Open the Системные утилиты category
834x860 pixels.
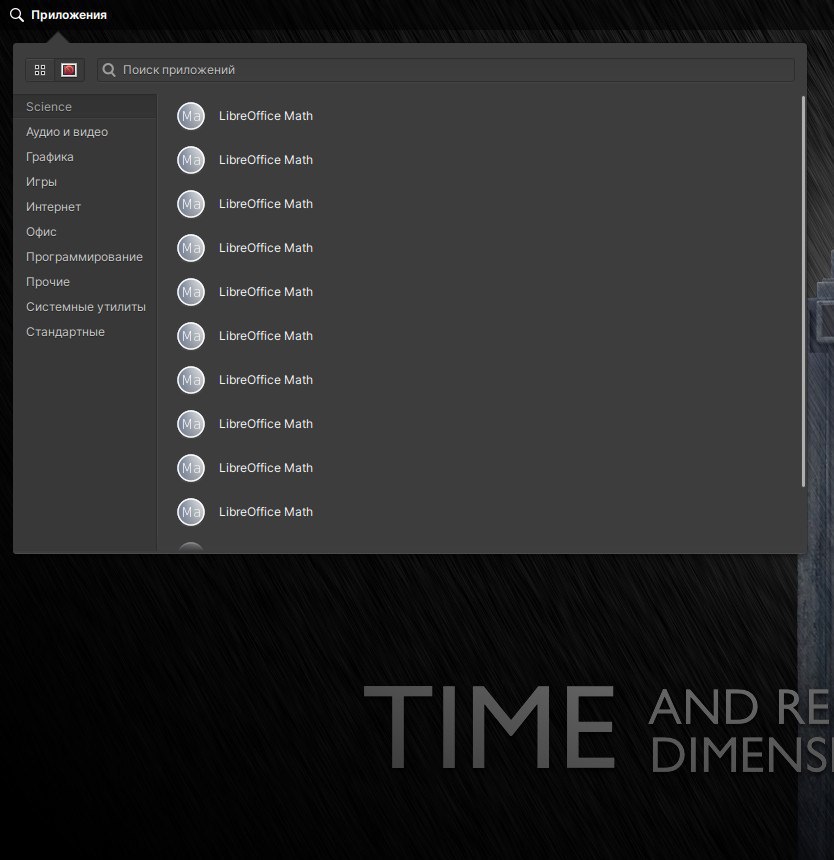tap(85, 307)
